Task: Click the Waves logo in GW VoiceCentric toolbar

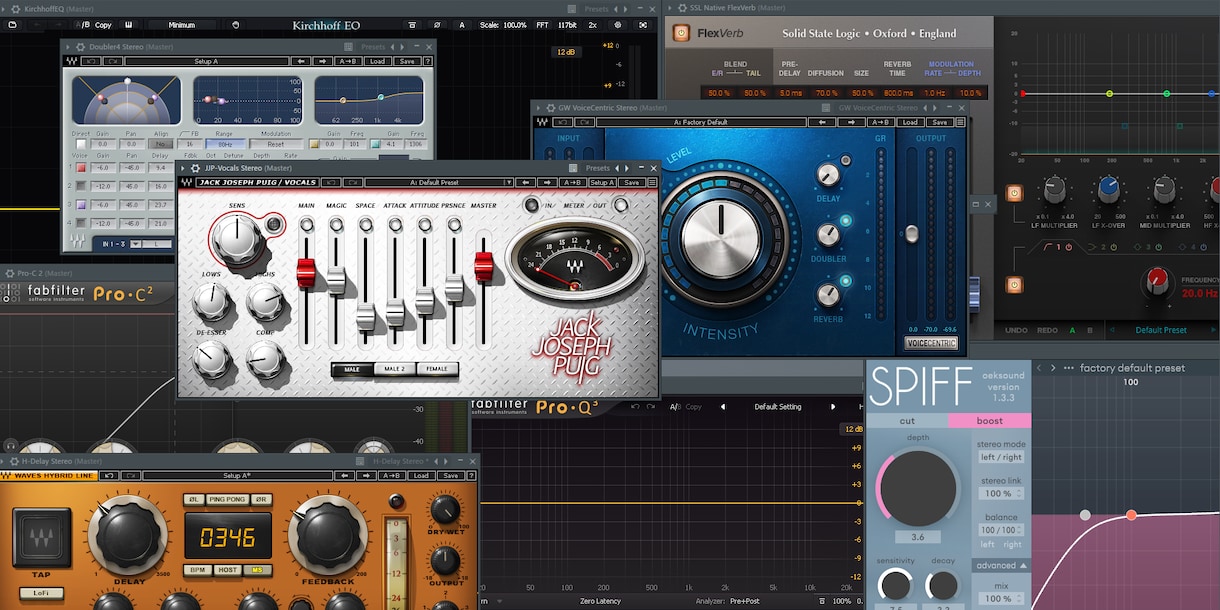Action: pyautogui.click(x=542, y=122)
